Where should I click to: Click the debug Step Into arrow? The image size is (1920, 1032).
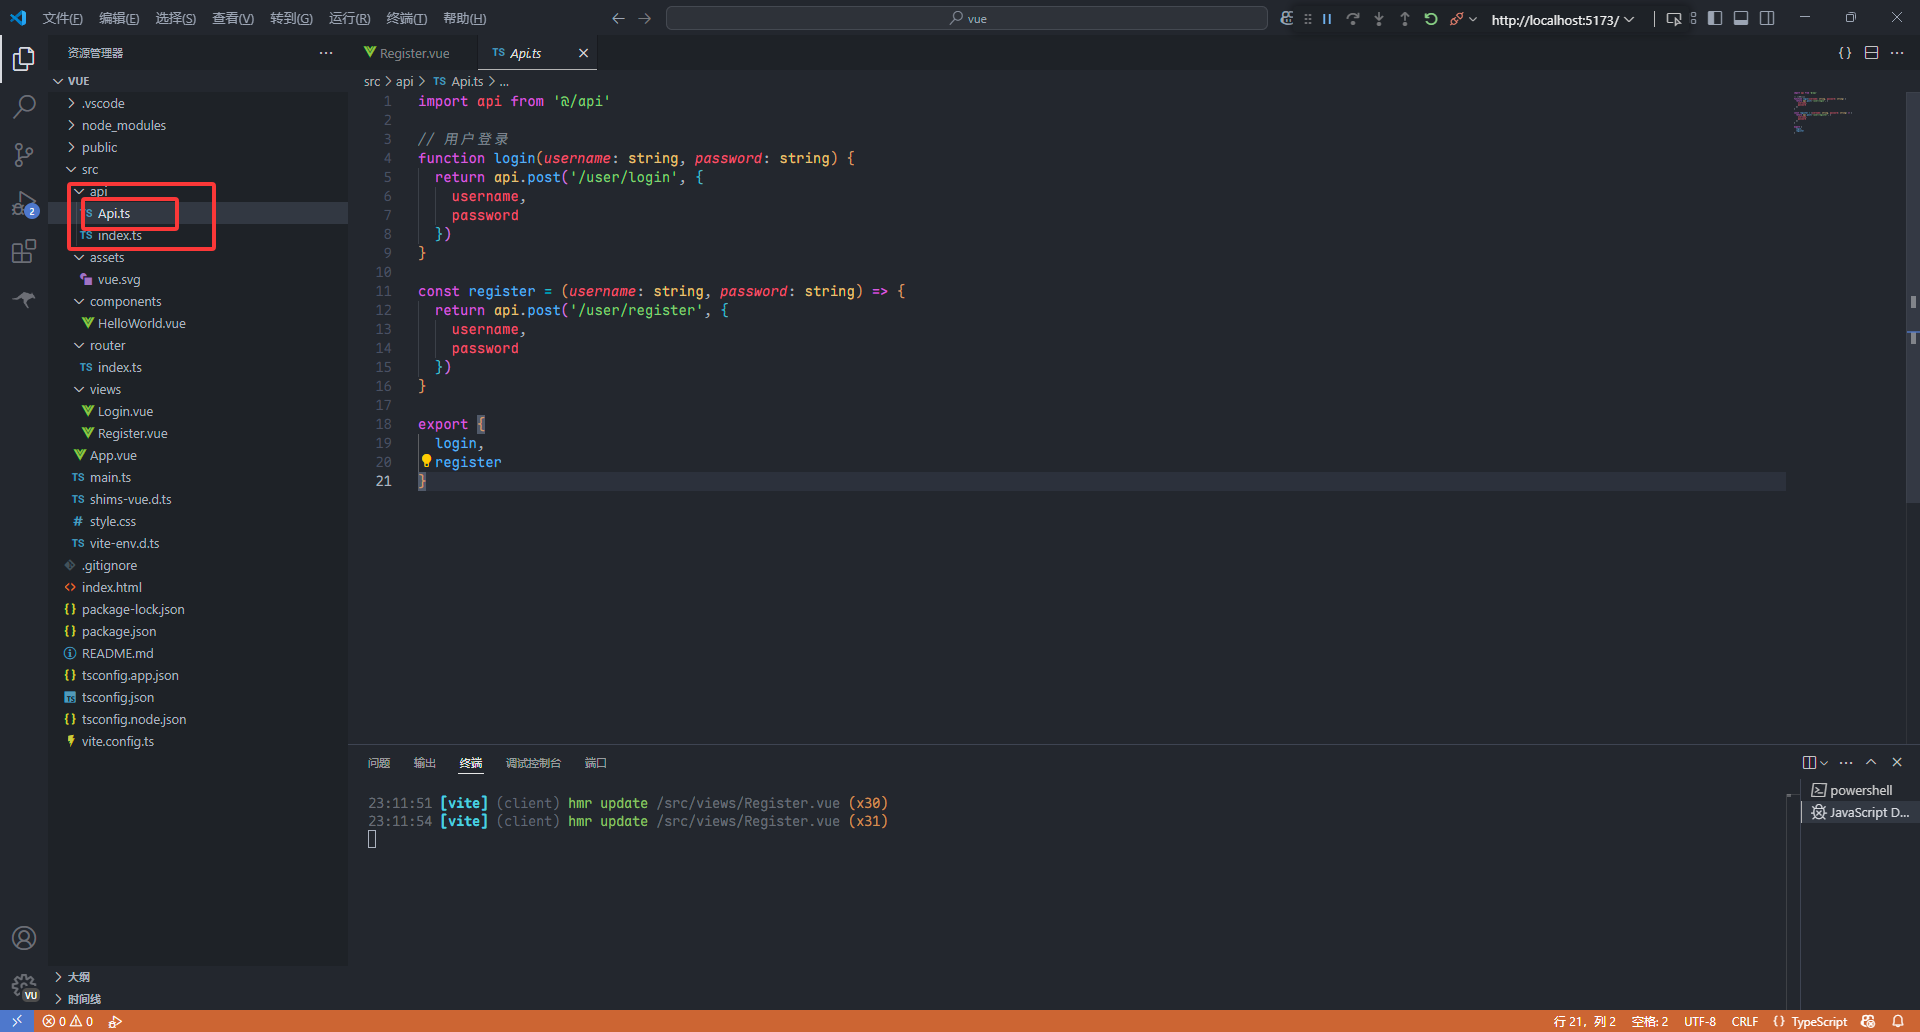(1379, 19)
